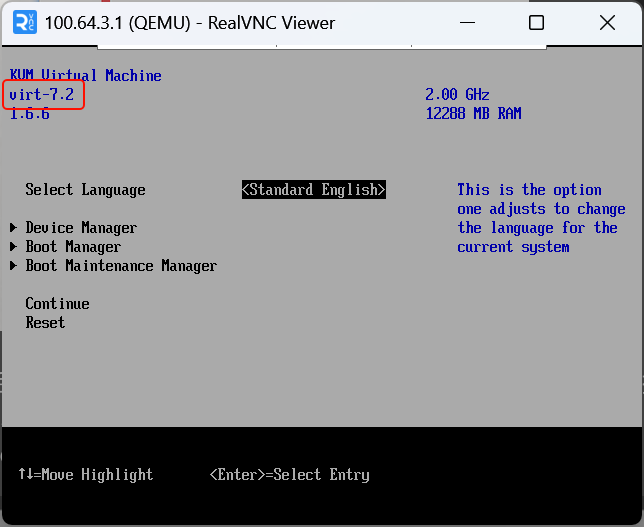
Task: Select Continue to proceed with boot
Action: tap(57, 304)
